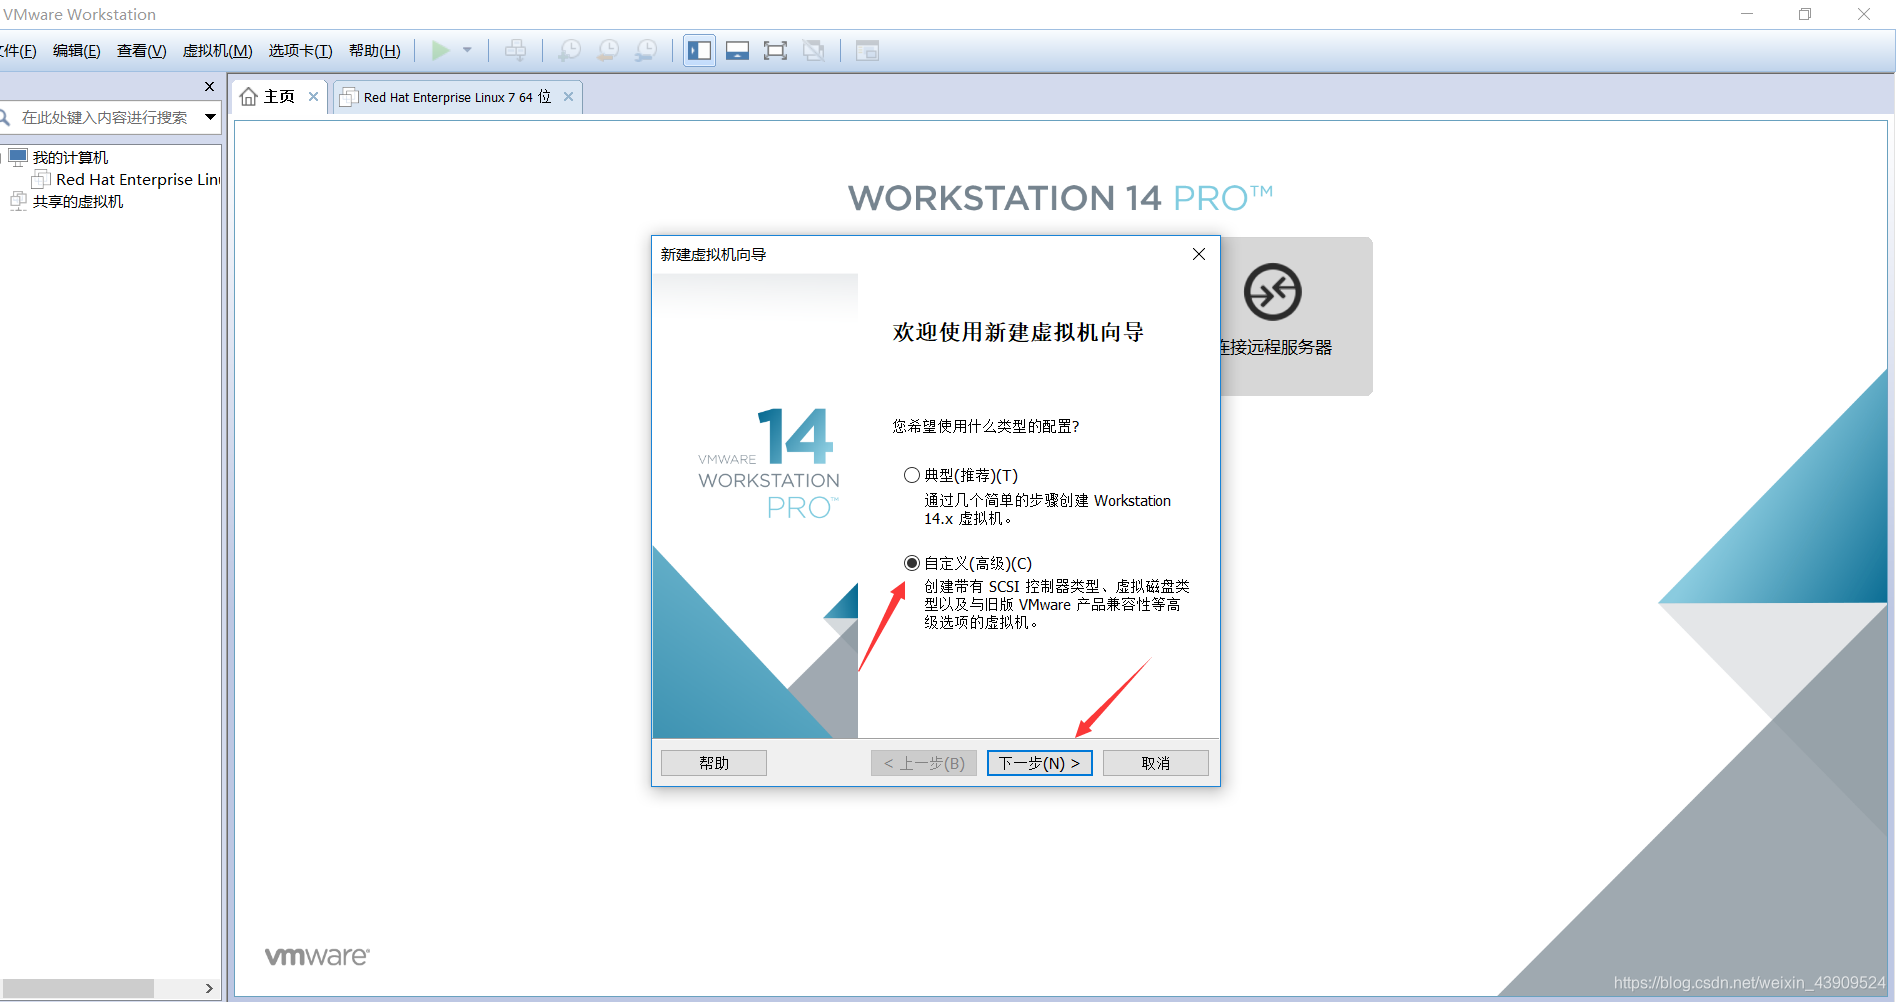Click the shared VMs icon in library tree
This screenshot has width=1896, height=1002.
click(x=18, y=201)
